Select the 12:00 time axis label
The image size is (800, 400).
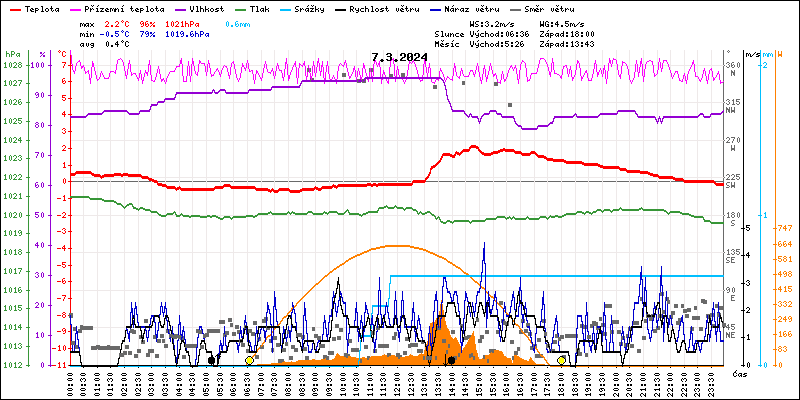[397, 381]
